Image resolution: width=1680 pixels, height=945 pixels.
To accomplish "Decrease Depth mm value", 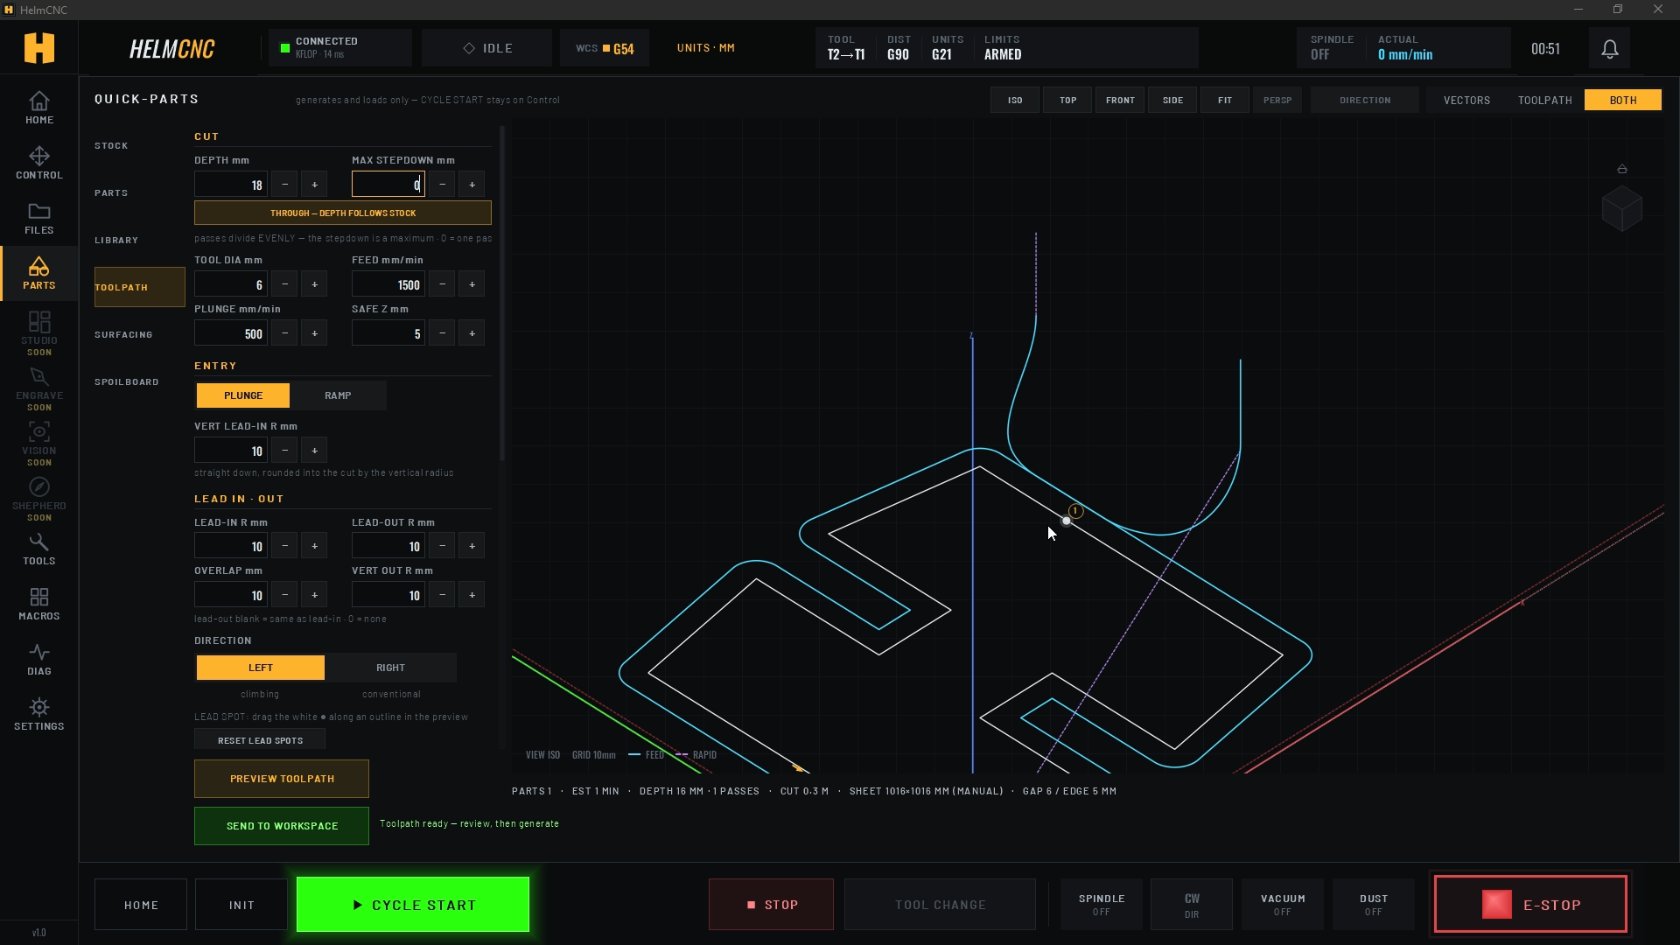I will click(x=285, y=184).
